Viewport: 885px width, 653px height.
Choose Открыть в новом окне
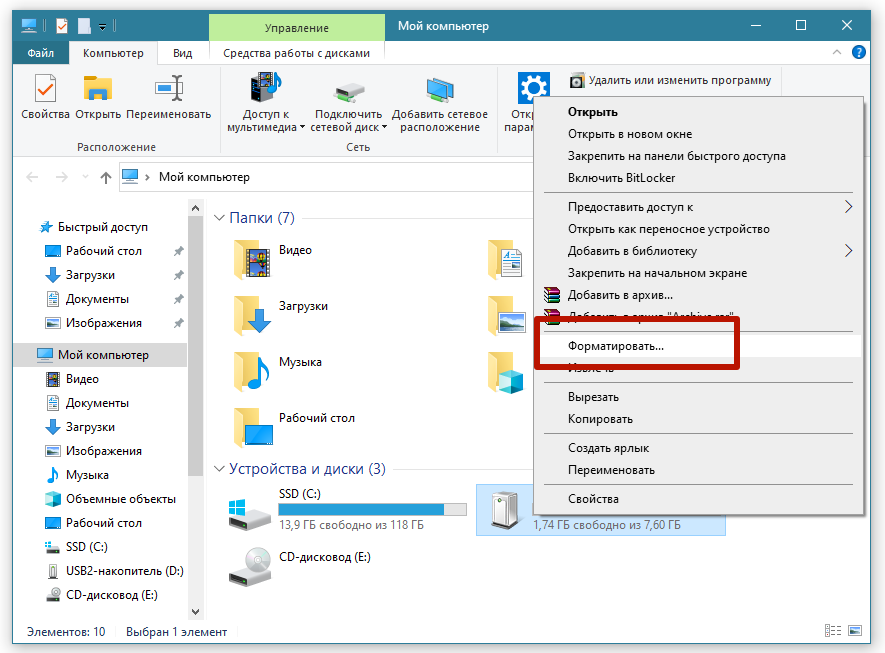pyautogui.click(x=699, y=134)
